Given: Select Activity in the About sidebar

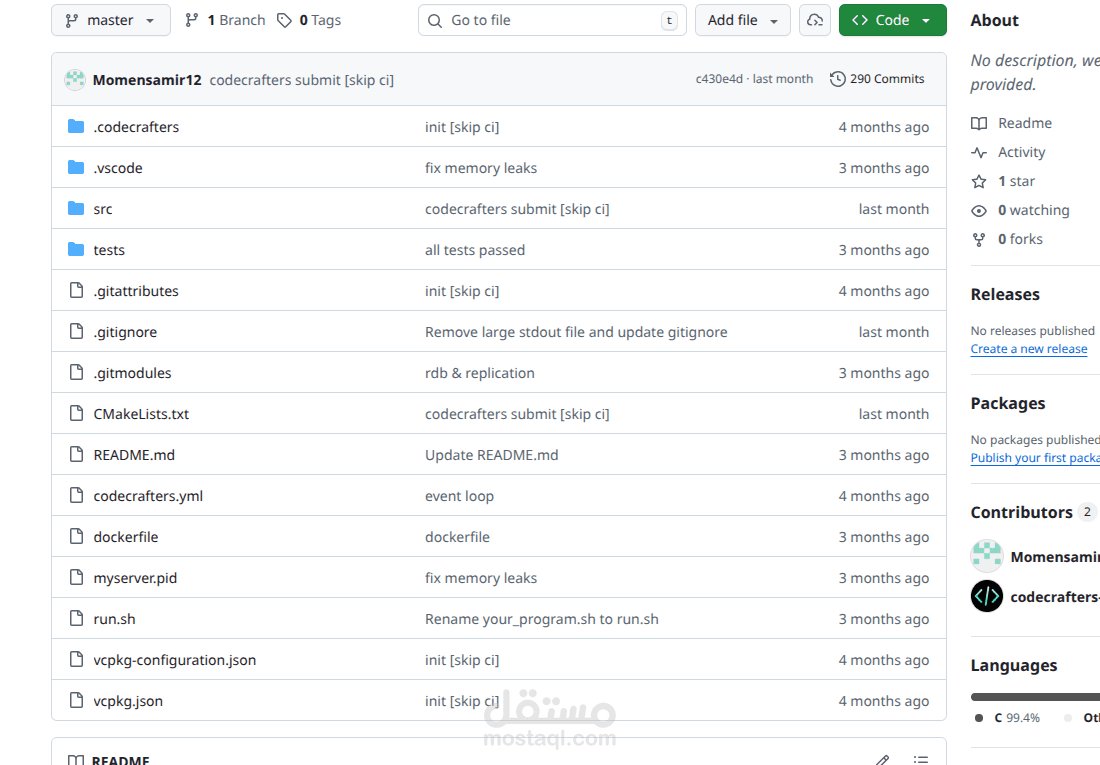Looking at the screenshot, I should (1020, 152).
